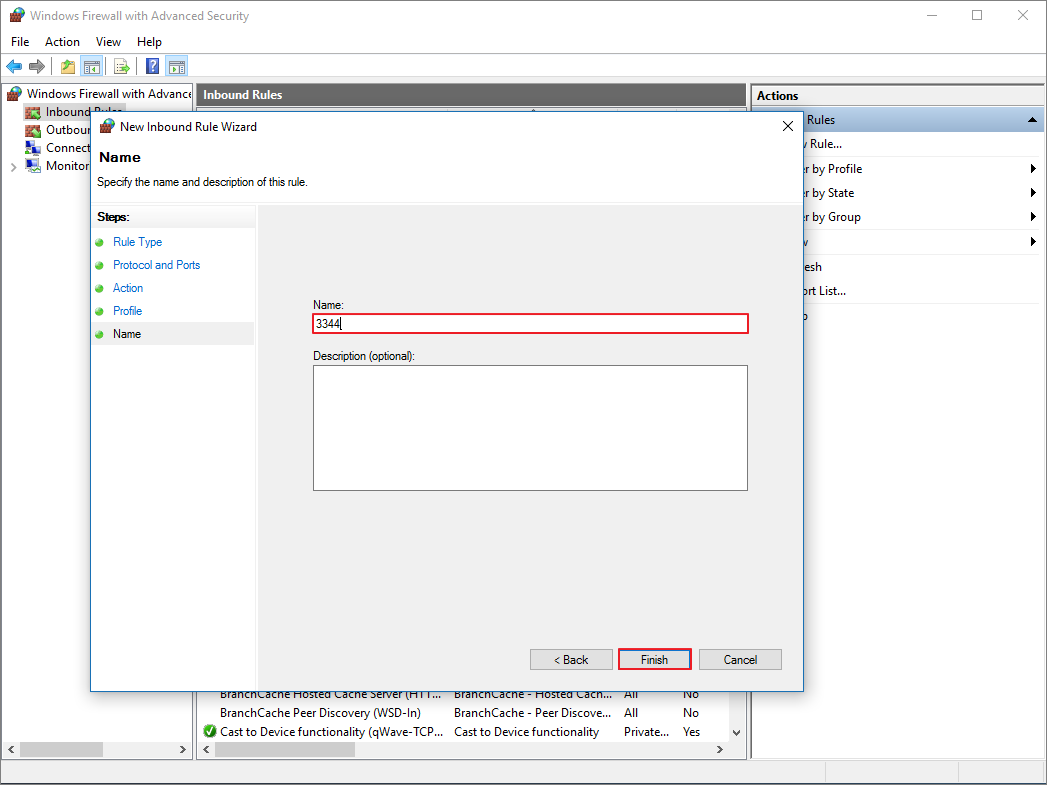Click the Private... profile cell
This screenshot has width=1047, height=785.
tap(646, 732)
